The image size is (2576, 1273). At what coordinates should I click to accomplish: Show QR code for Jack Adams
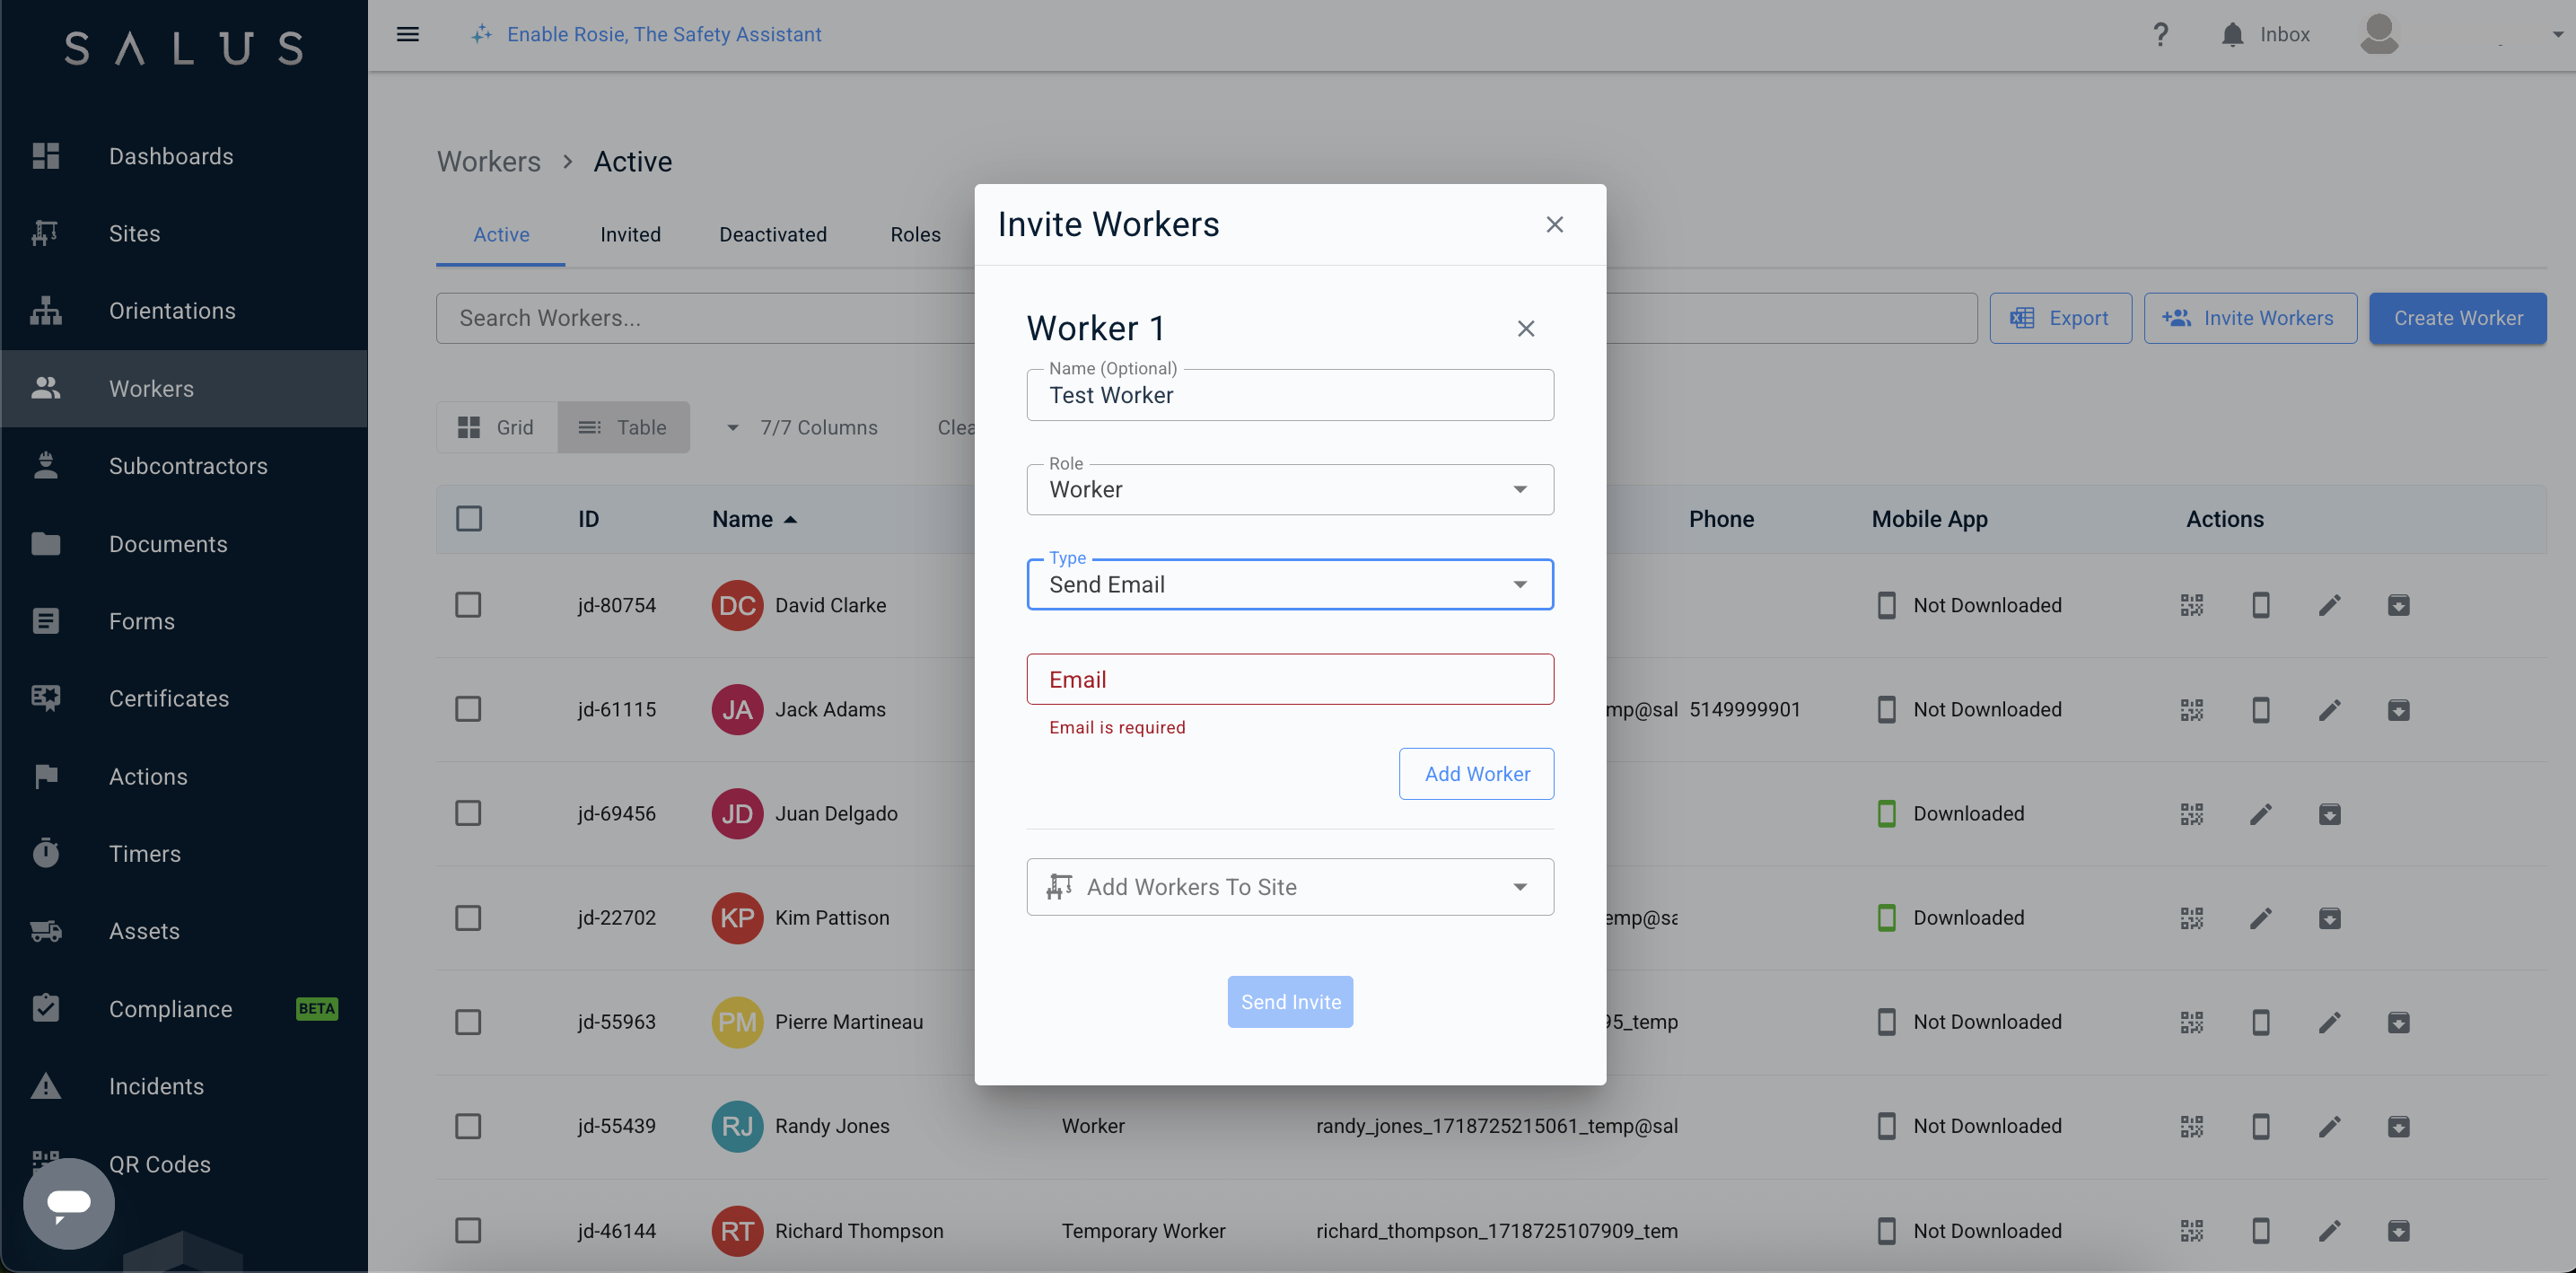[x=2191, y=709]
